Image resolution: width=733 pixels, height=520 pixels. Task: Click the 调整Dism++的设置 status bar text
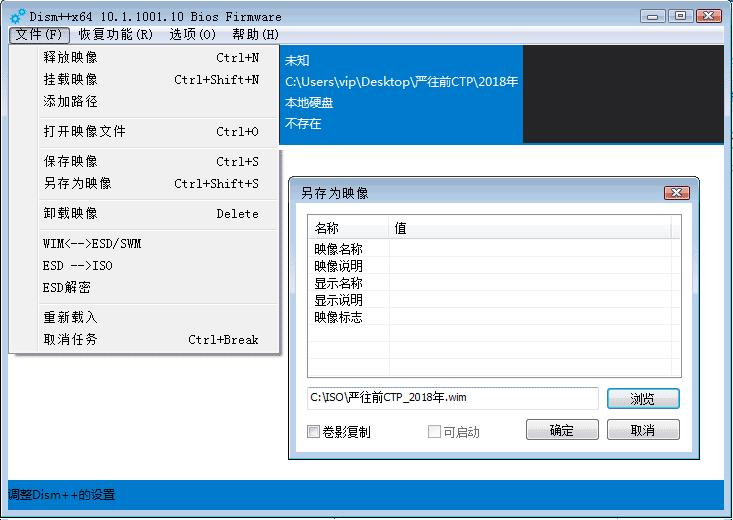point(62,494)
